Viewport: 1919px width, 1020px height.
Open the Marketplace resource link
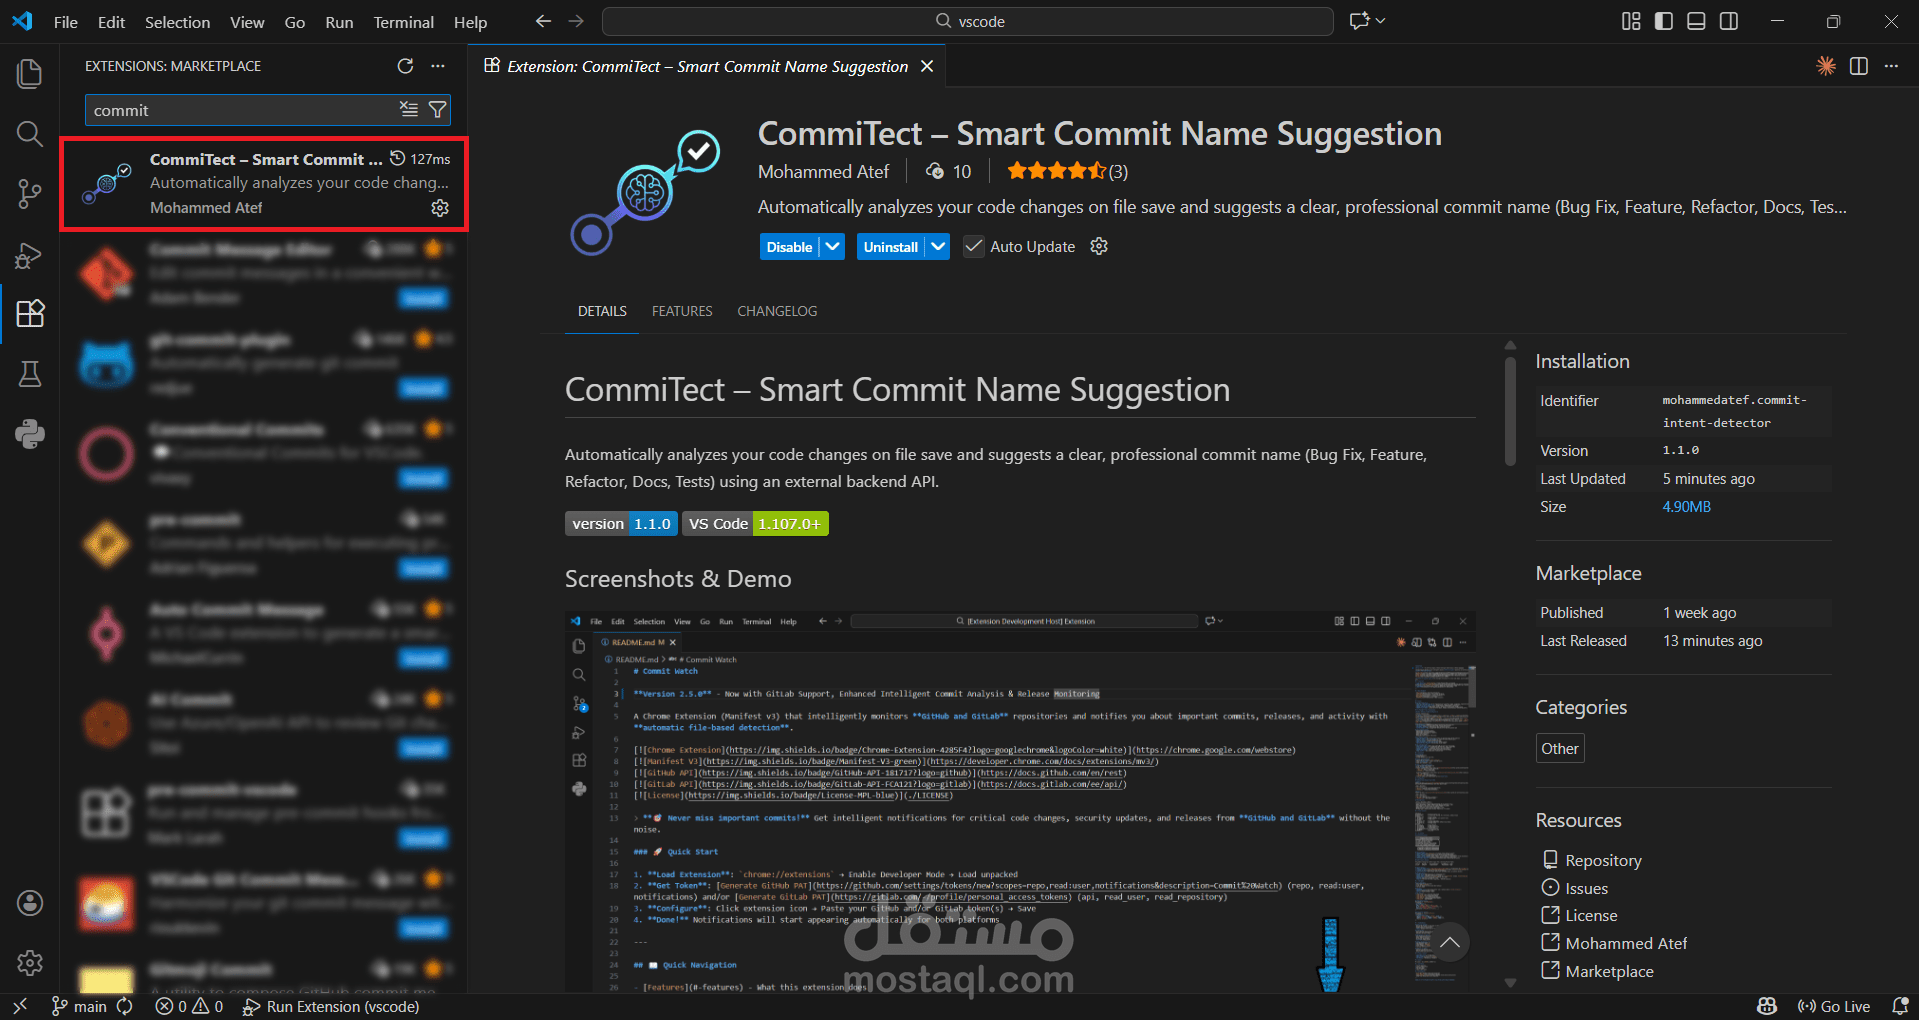(x=1609, y=971)
